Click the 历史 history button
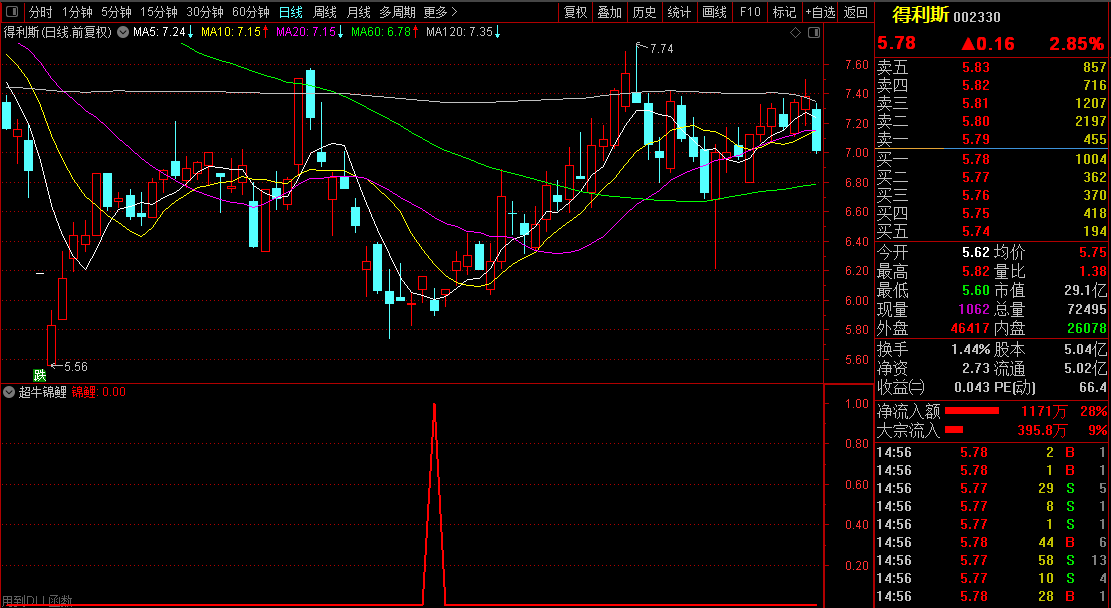The height and width of the screenshot is (608, 1111). pos(645,12)
